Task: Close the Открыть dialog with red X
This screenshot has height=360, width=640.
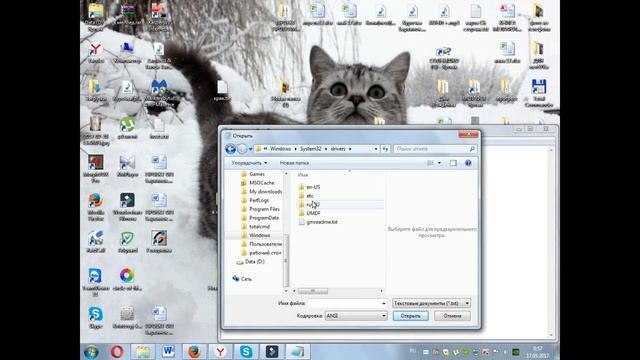Action: click(468, 134)
